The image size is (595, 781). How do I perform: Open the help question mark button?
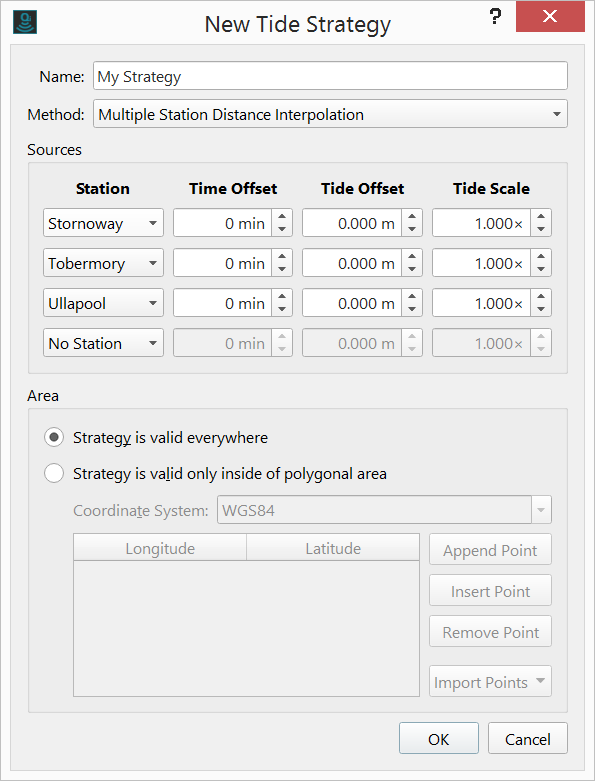click(494, 16)
